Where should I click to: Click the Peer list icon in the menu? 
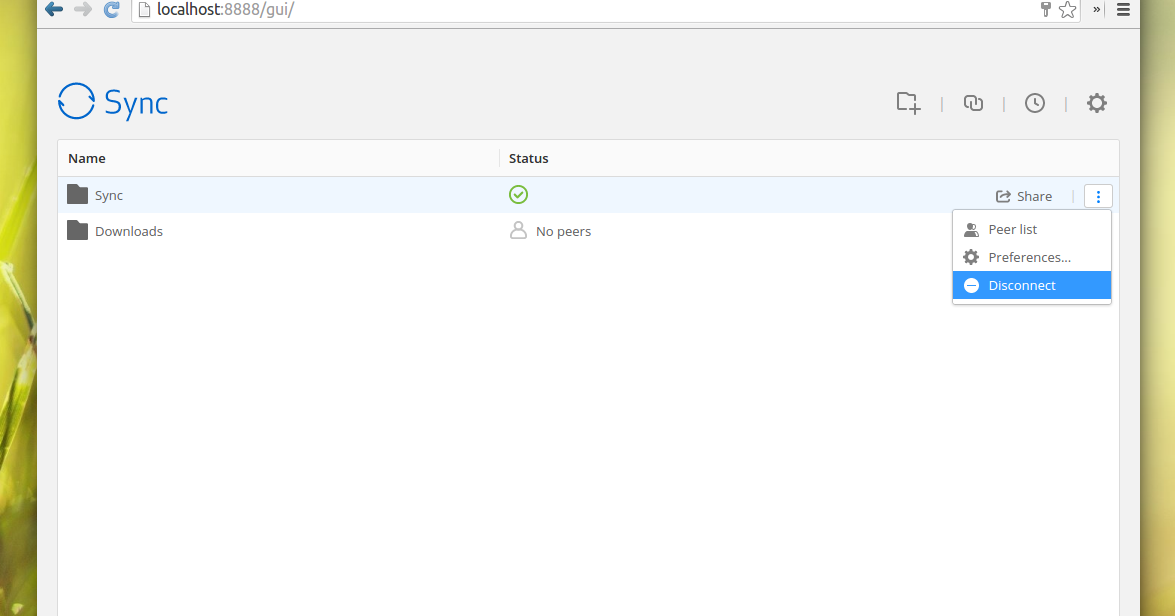pos(971,229)
